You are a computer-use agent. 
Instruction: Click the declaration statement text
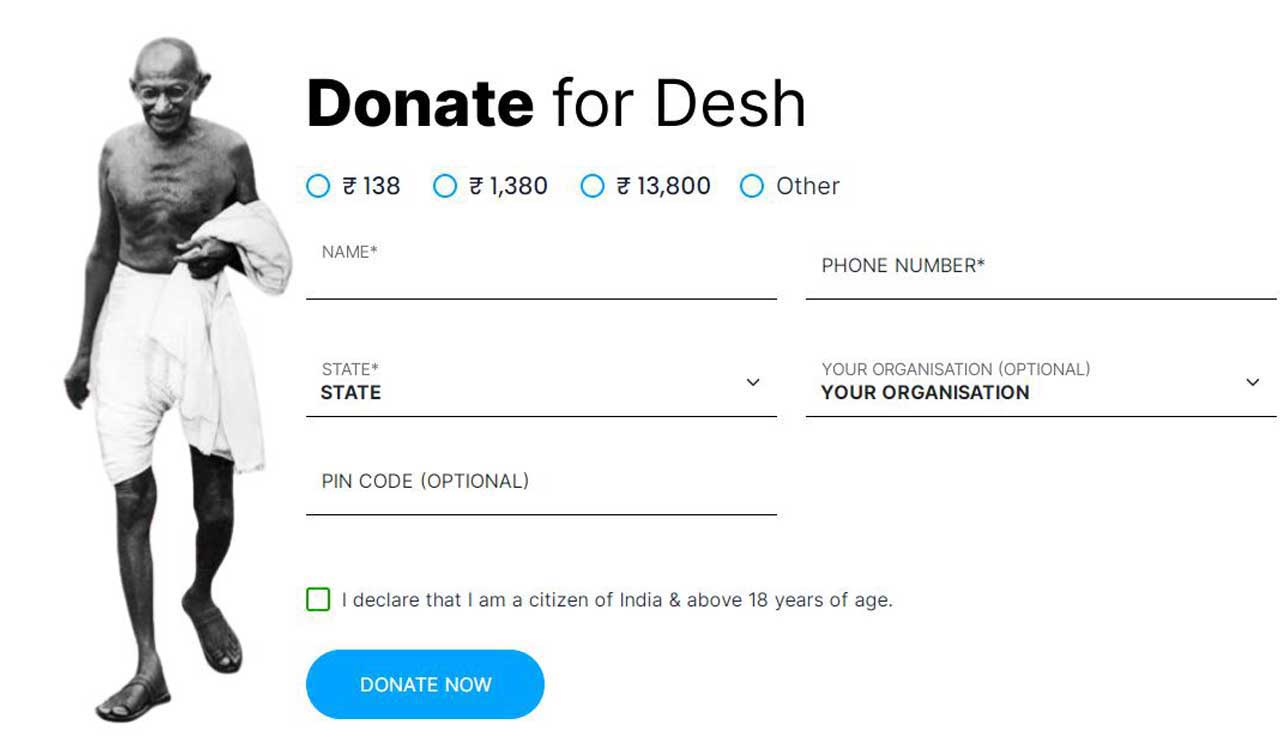615,600
